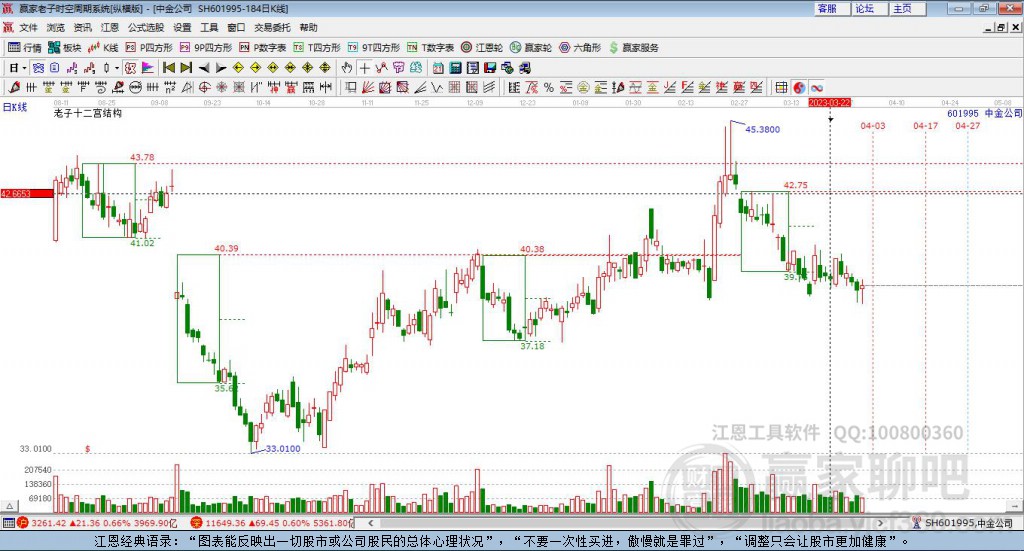
Task: Open the 交易委托 menu
Action: (272, 27)
